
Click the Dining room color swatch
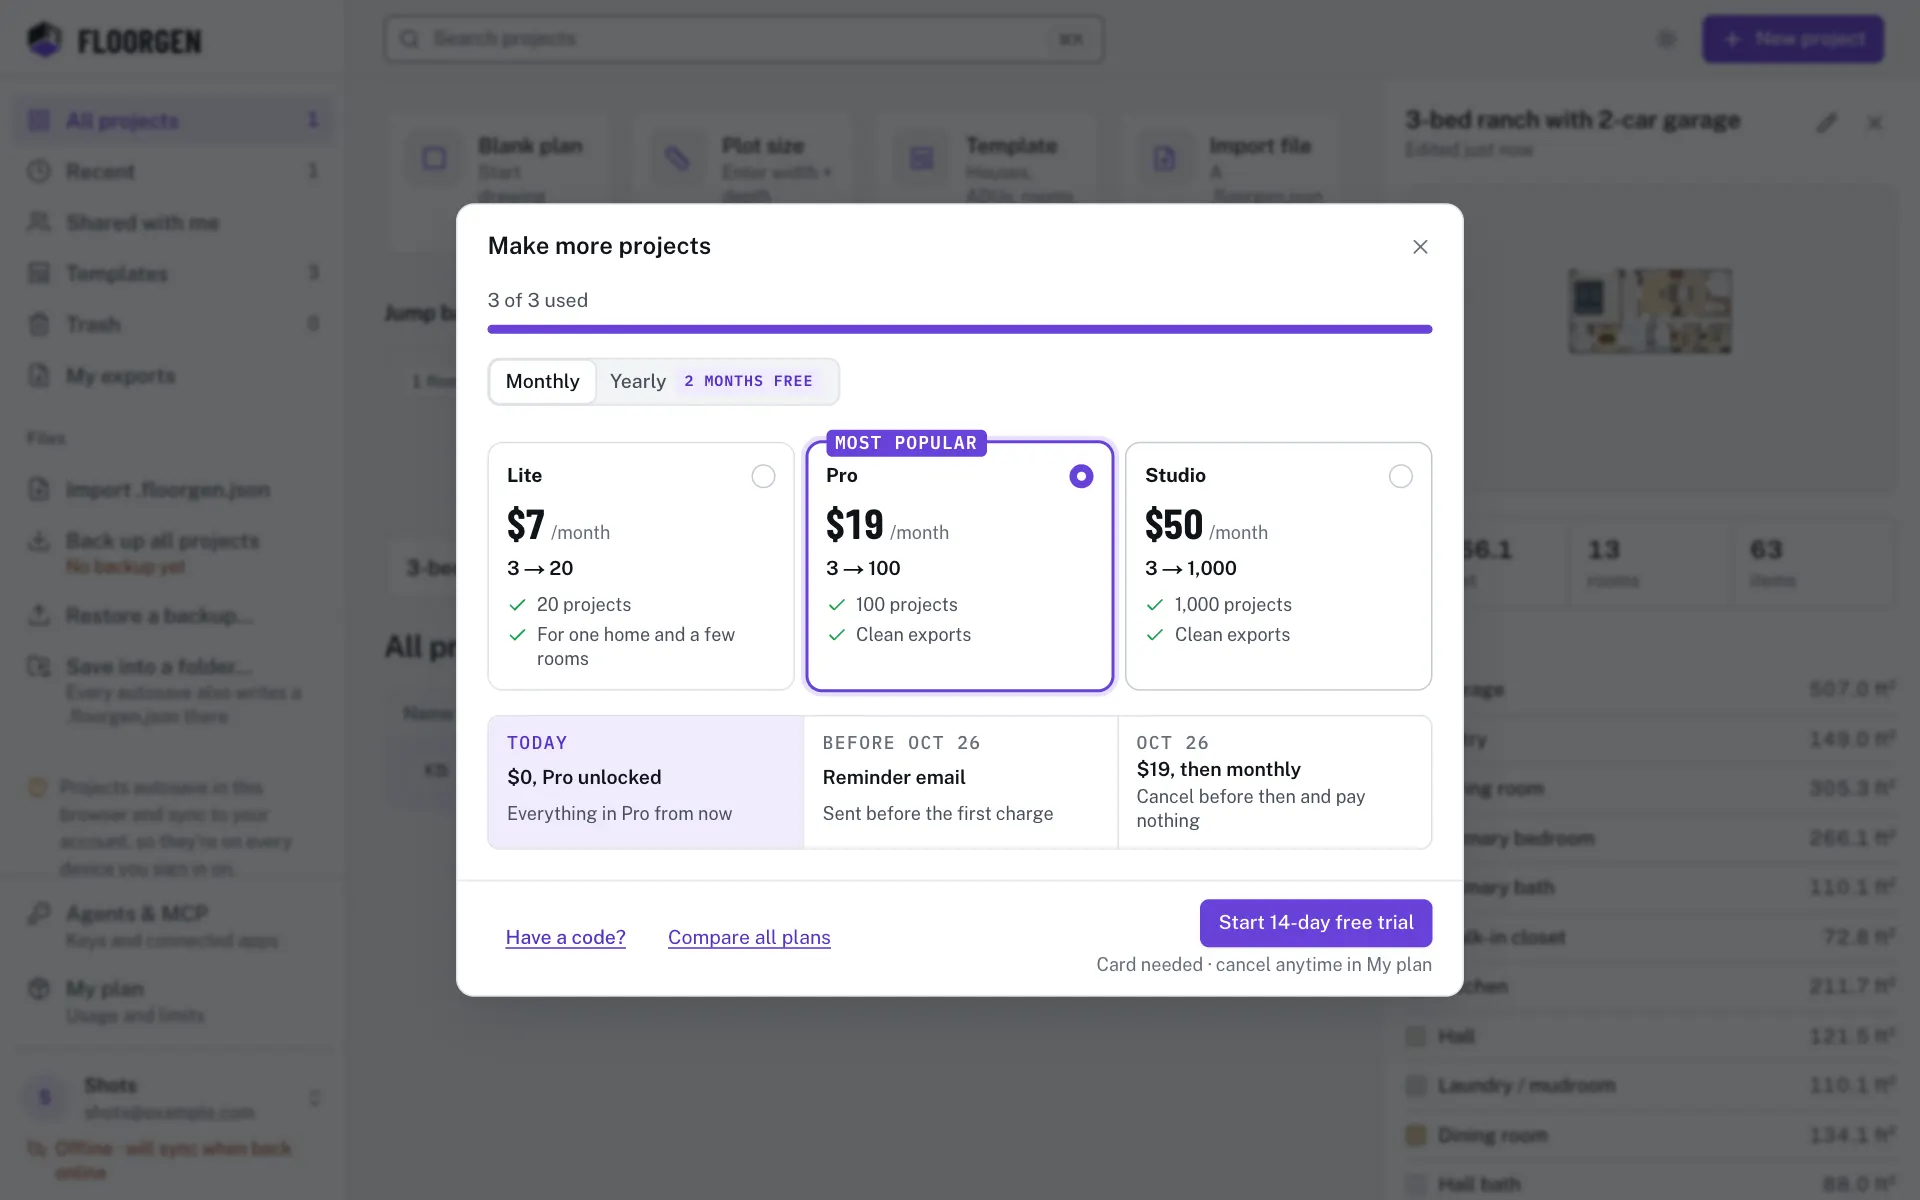(1416, 1135)
